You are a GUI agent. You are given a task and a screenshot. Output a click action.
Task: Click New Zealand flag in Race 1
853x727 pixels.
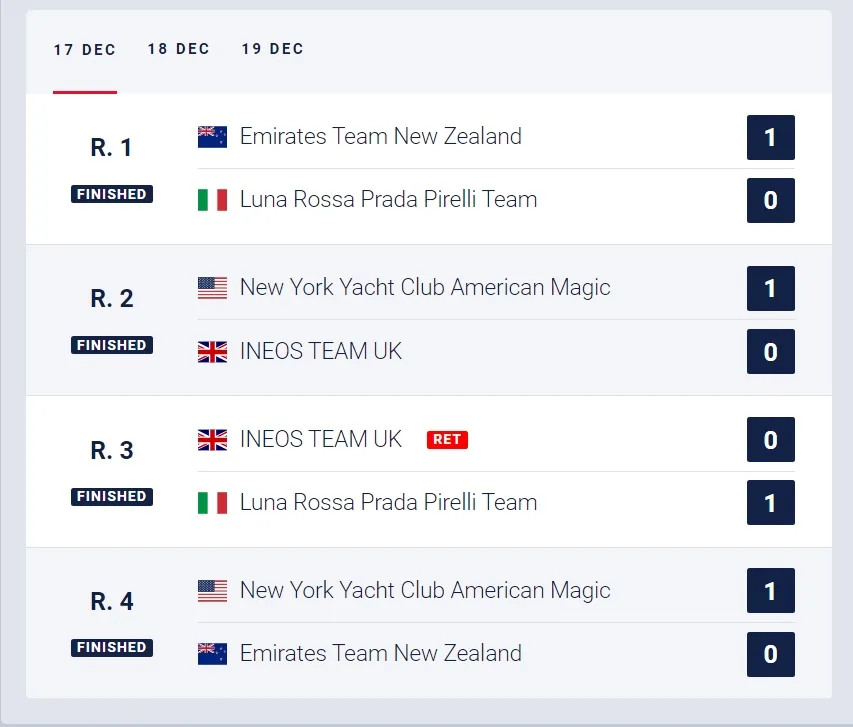point(212,137)
